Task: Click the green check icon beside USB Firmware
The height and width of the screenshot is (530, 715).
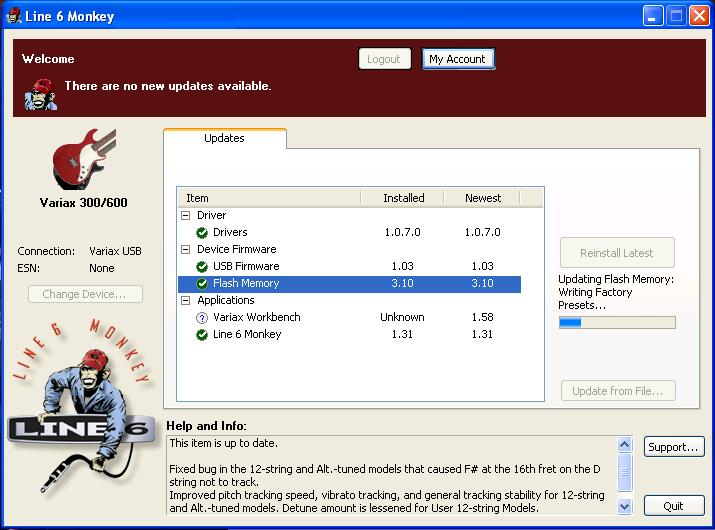Action: pos(202,267)
